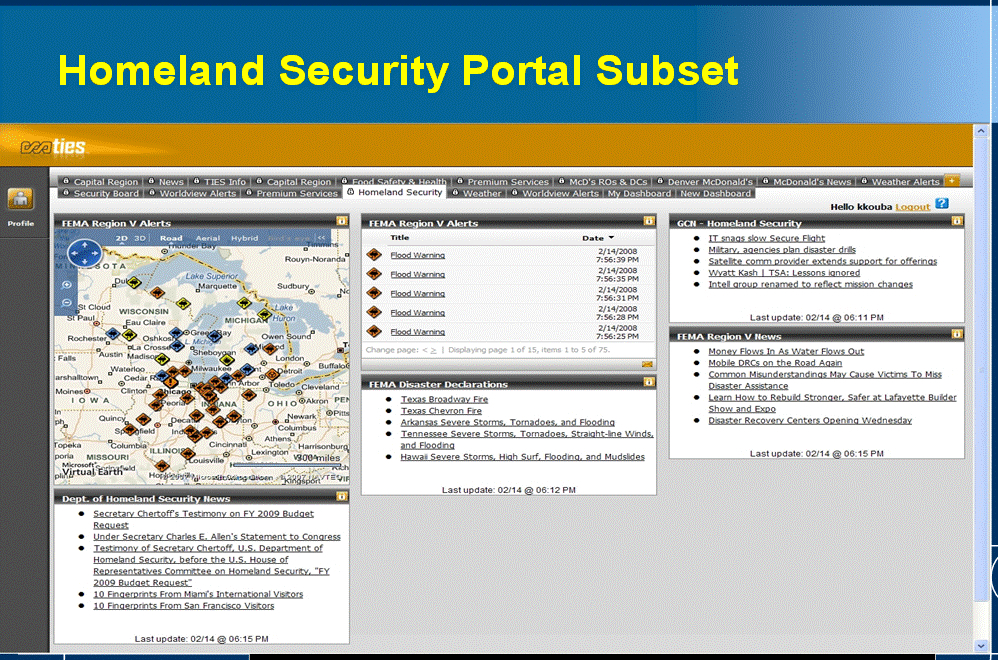Screen dimensions: 998x660
Task: Open the New Dashboard tab
Action: [x=715, y=193]
